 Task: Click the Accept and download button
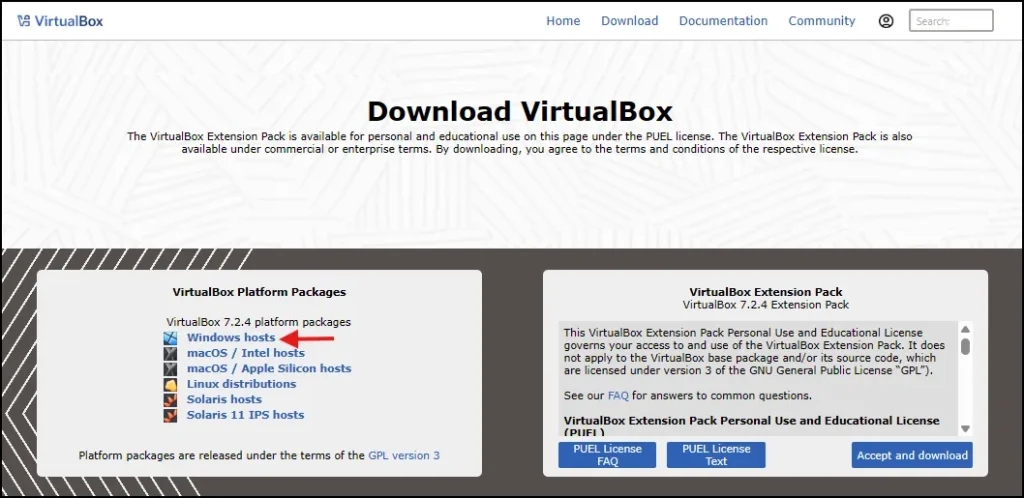pos(912,455)
